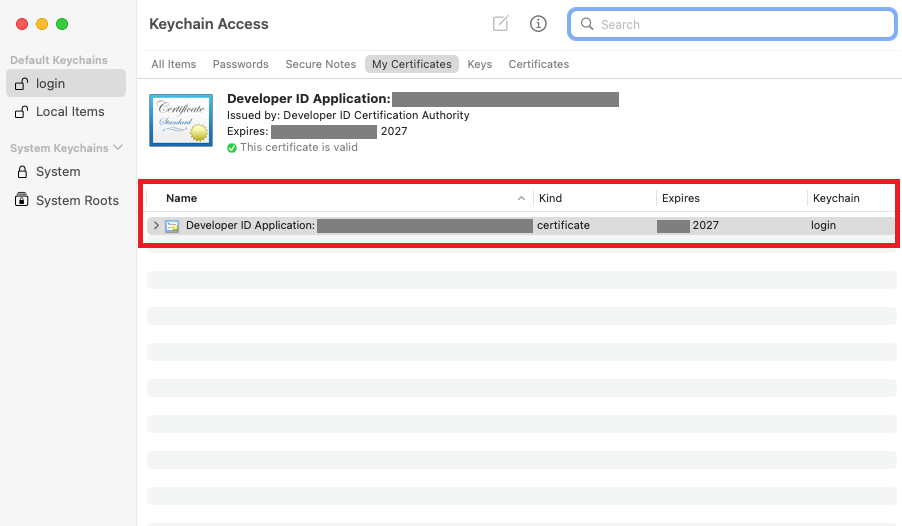Click the "certificate" kind cell
Screen dimensions: 902x526
pyautogui.click(x=563, y=226)
